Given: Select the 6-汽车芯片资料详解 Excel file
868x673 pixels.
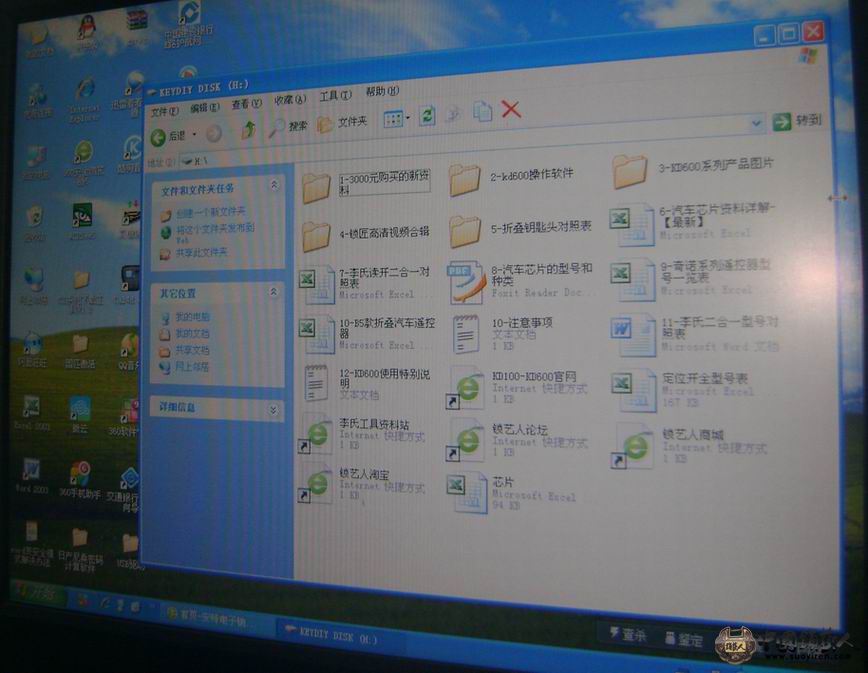Looking at the screenshot, I should pos(692,224).
